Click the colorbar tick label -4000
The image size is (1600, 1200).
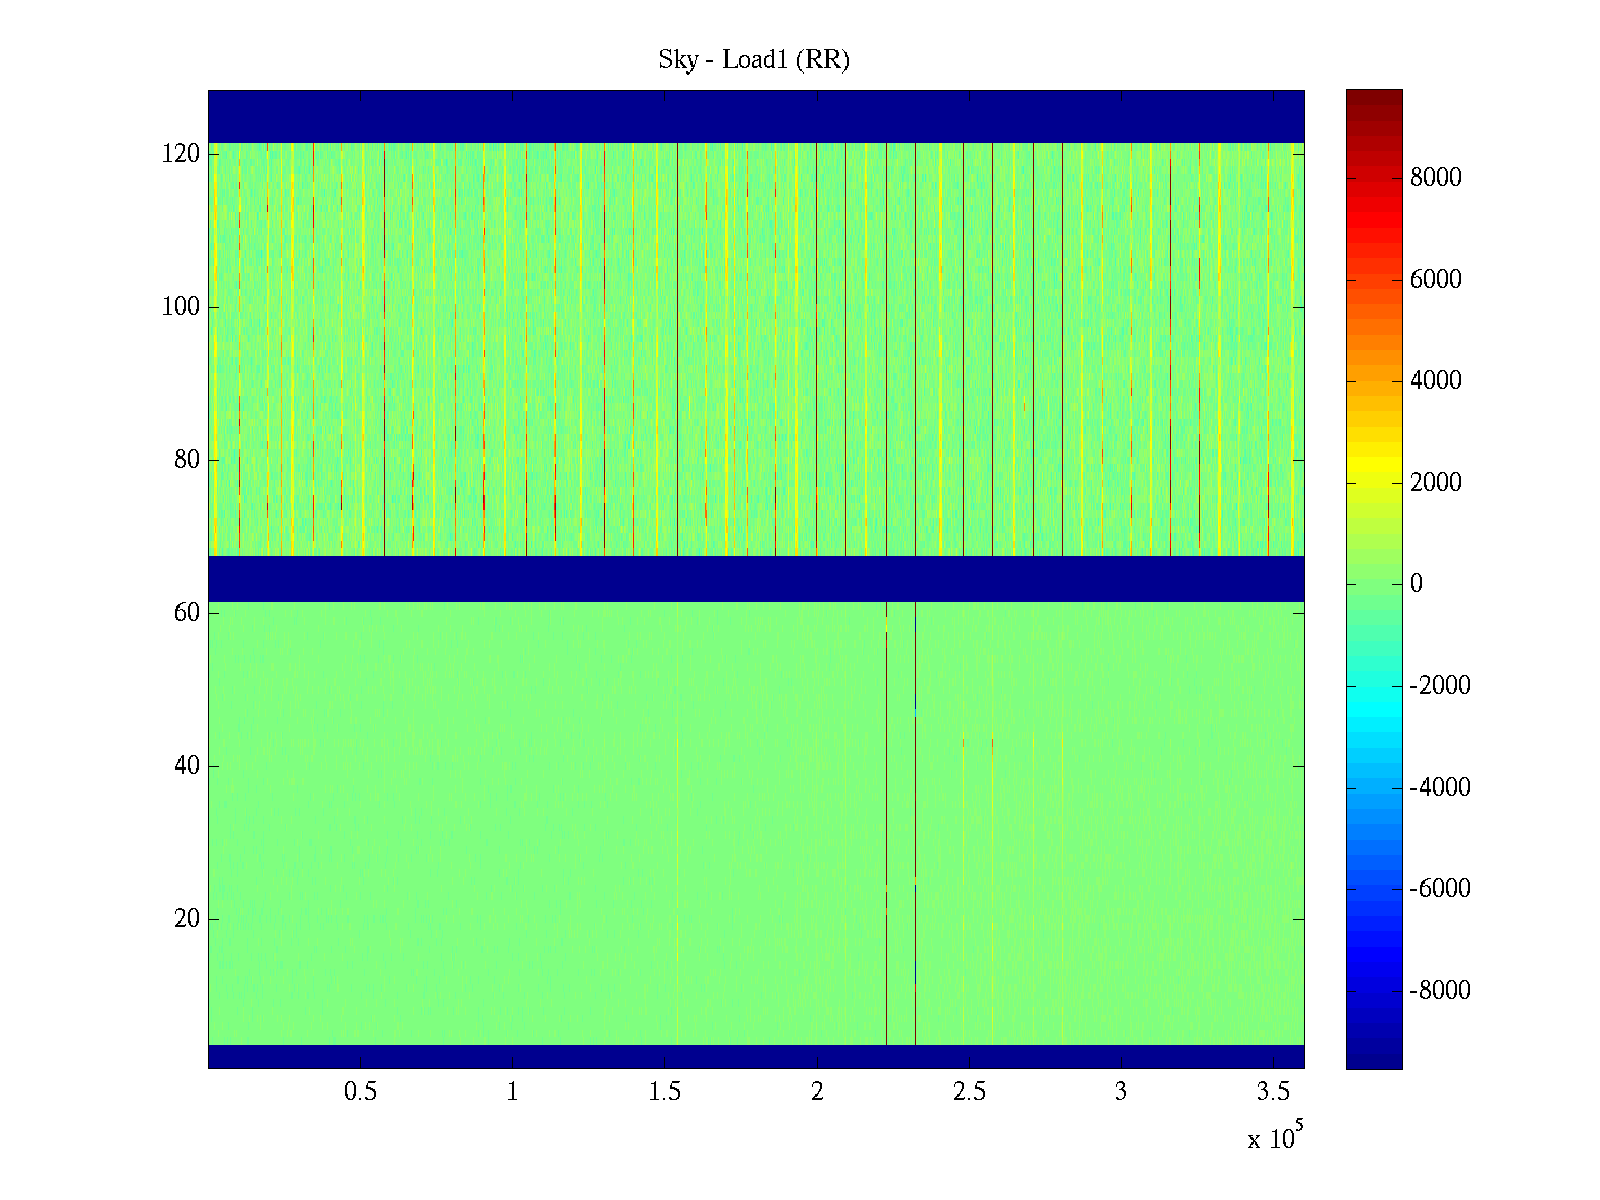coord(1439,787)
